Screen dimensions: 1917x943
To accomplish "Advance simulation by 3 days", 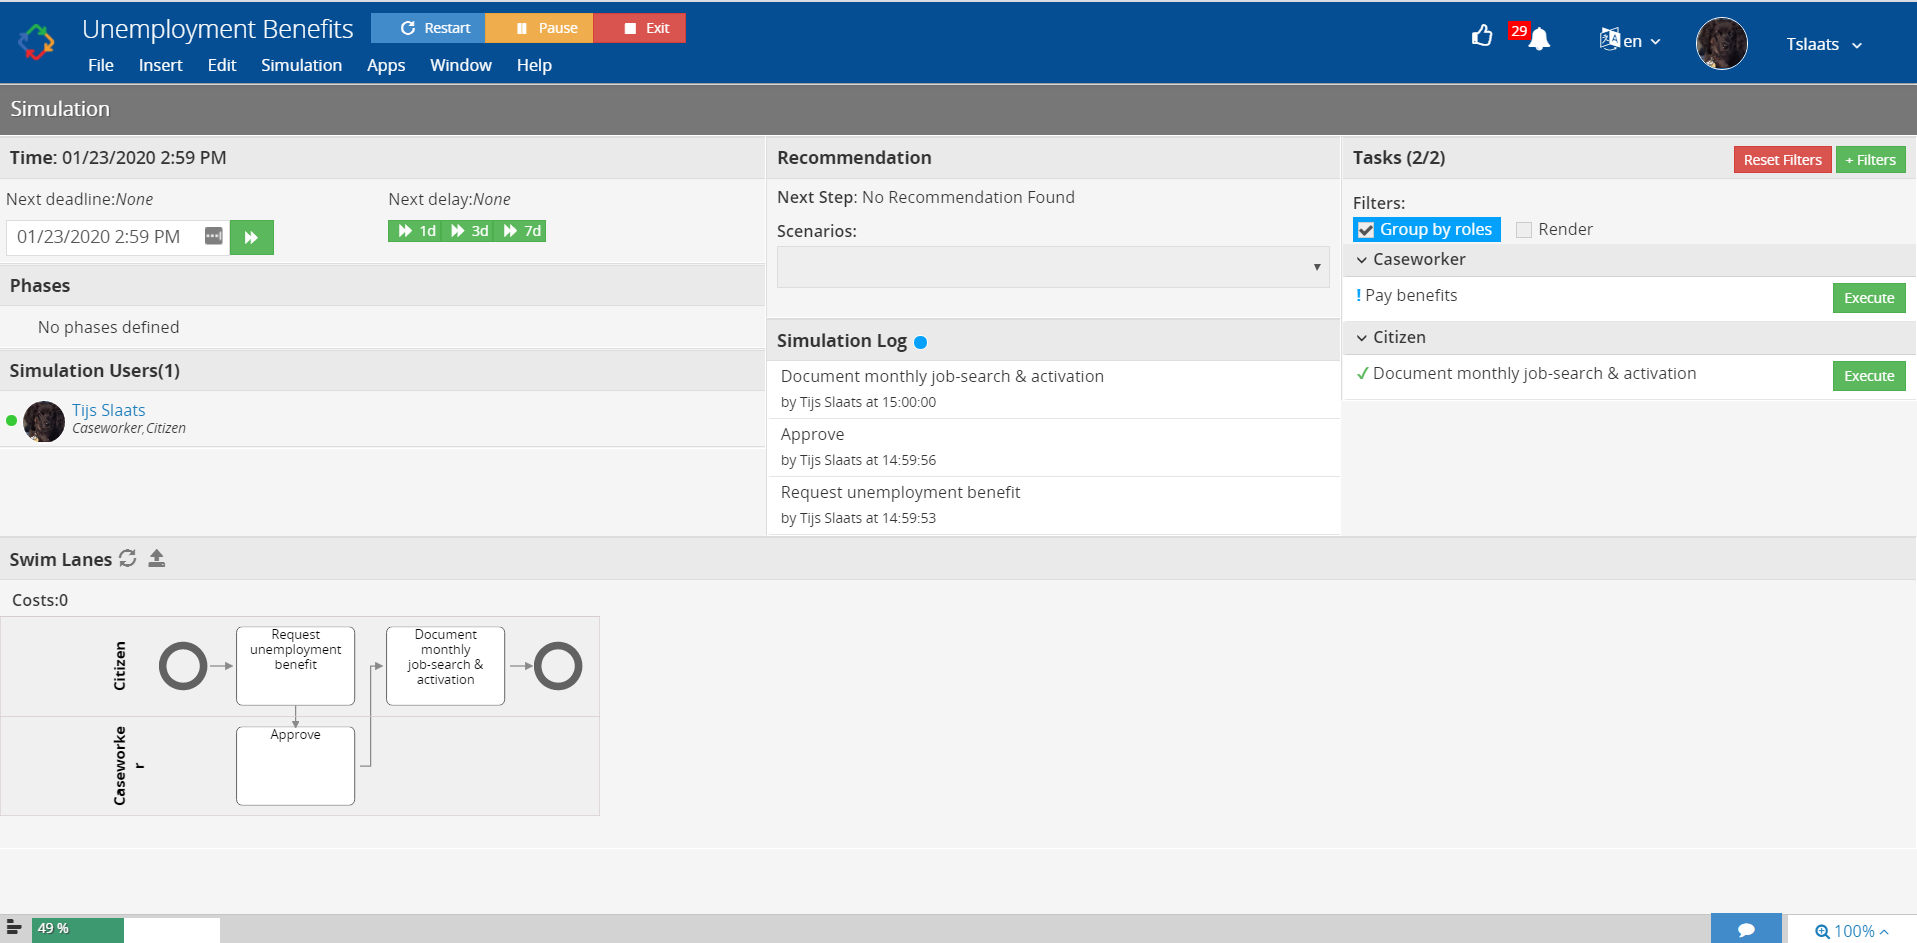I will [x=467, y=231].
